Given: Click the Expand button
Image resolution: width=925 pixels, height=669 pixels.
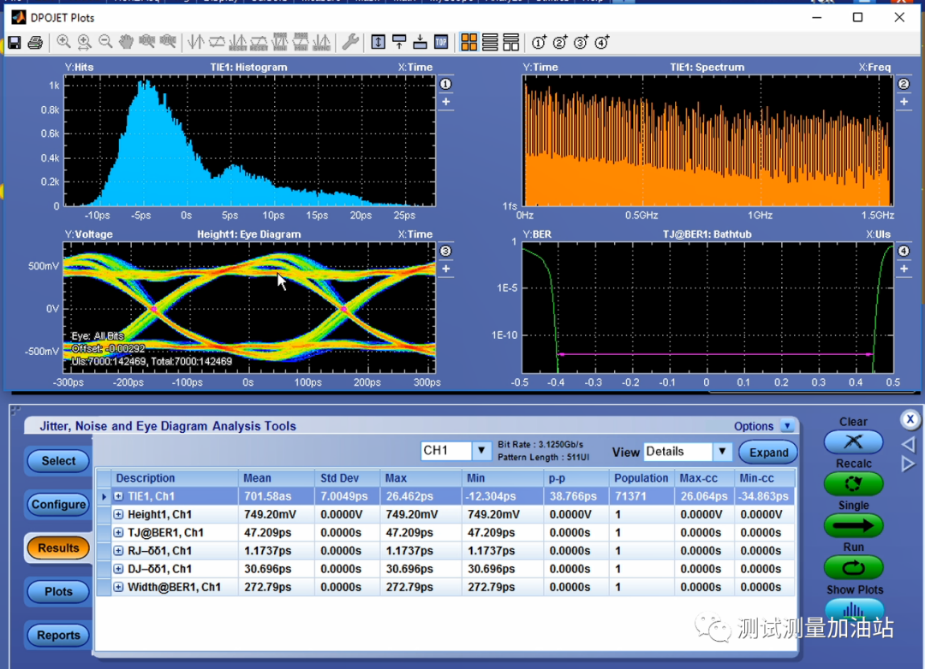Looking at the screenshot, I should point(768,452).
